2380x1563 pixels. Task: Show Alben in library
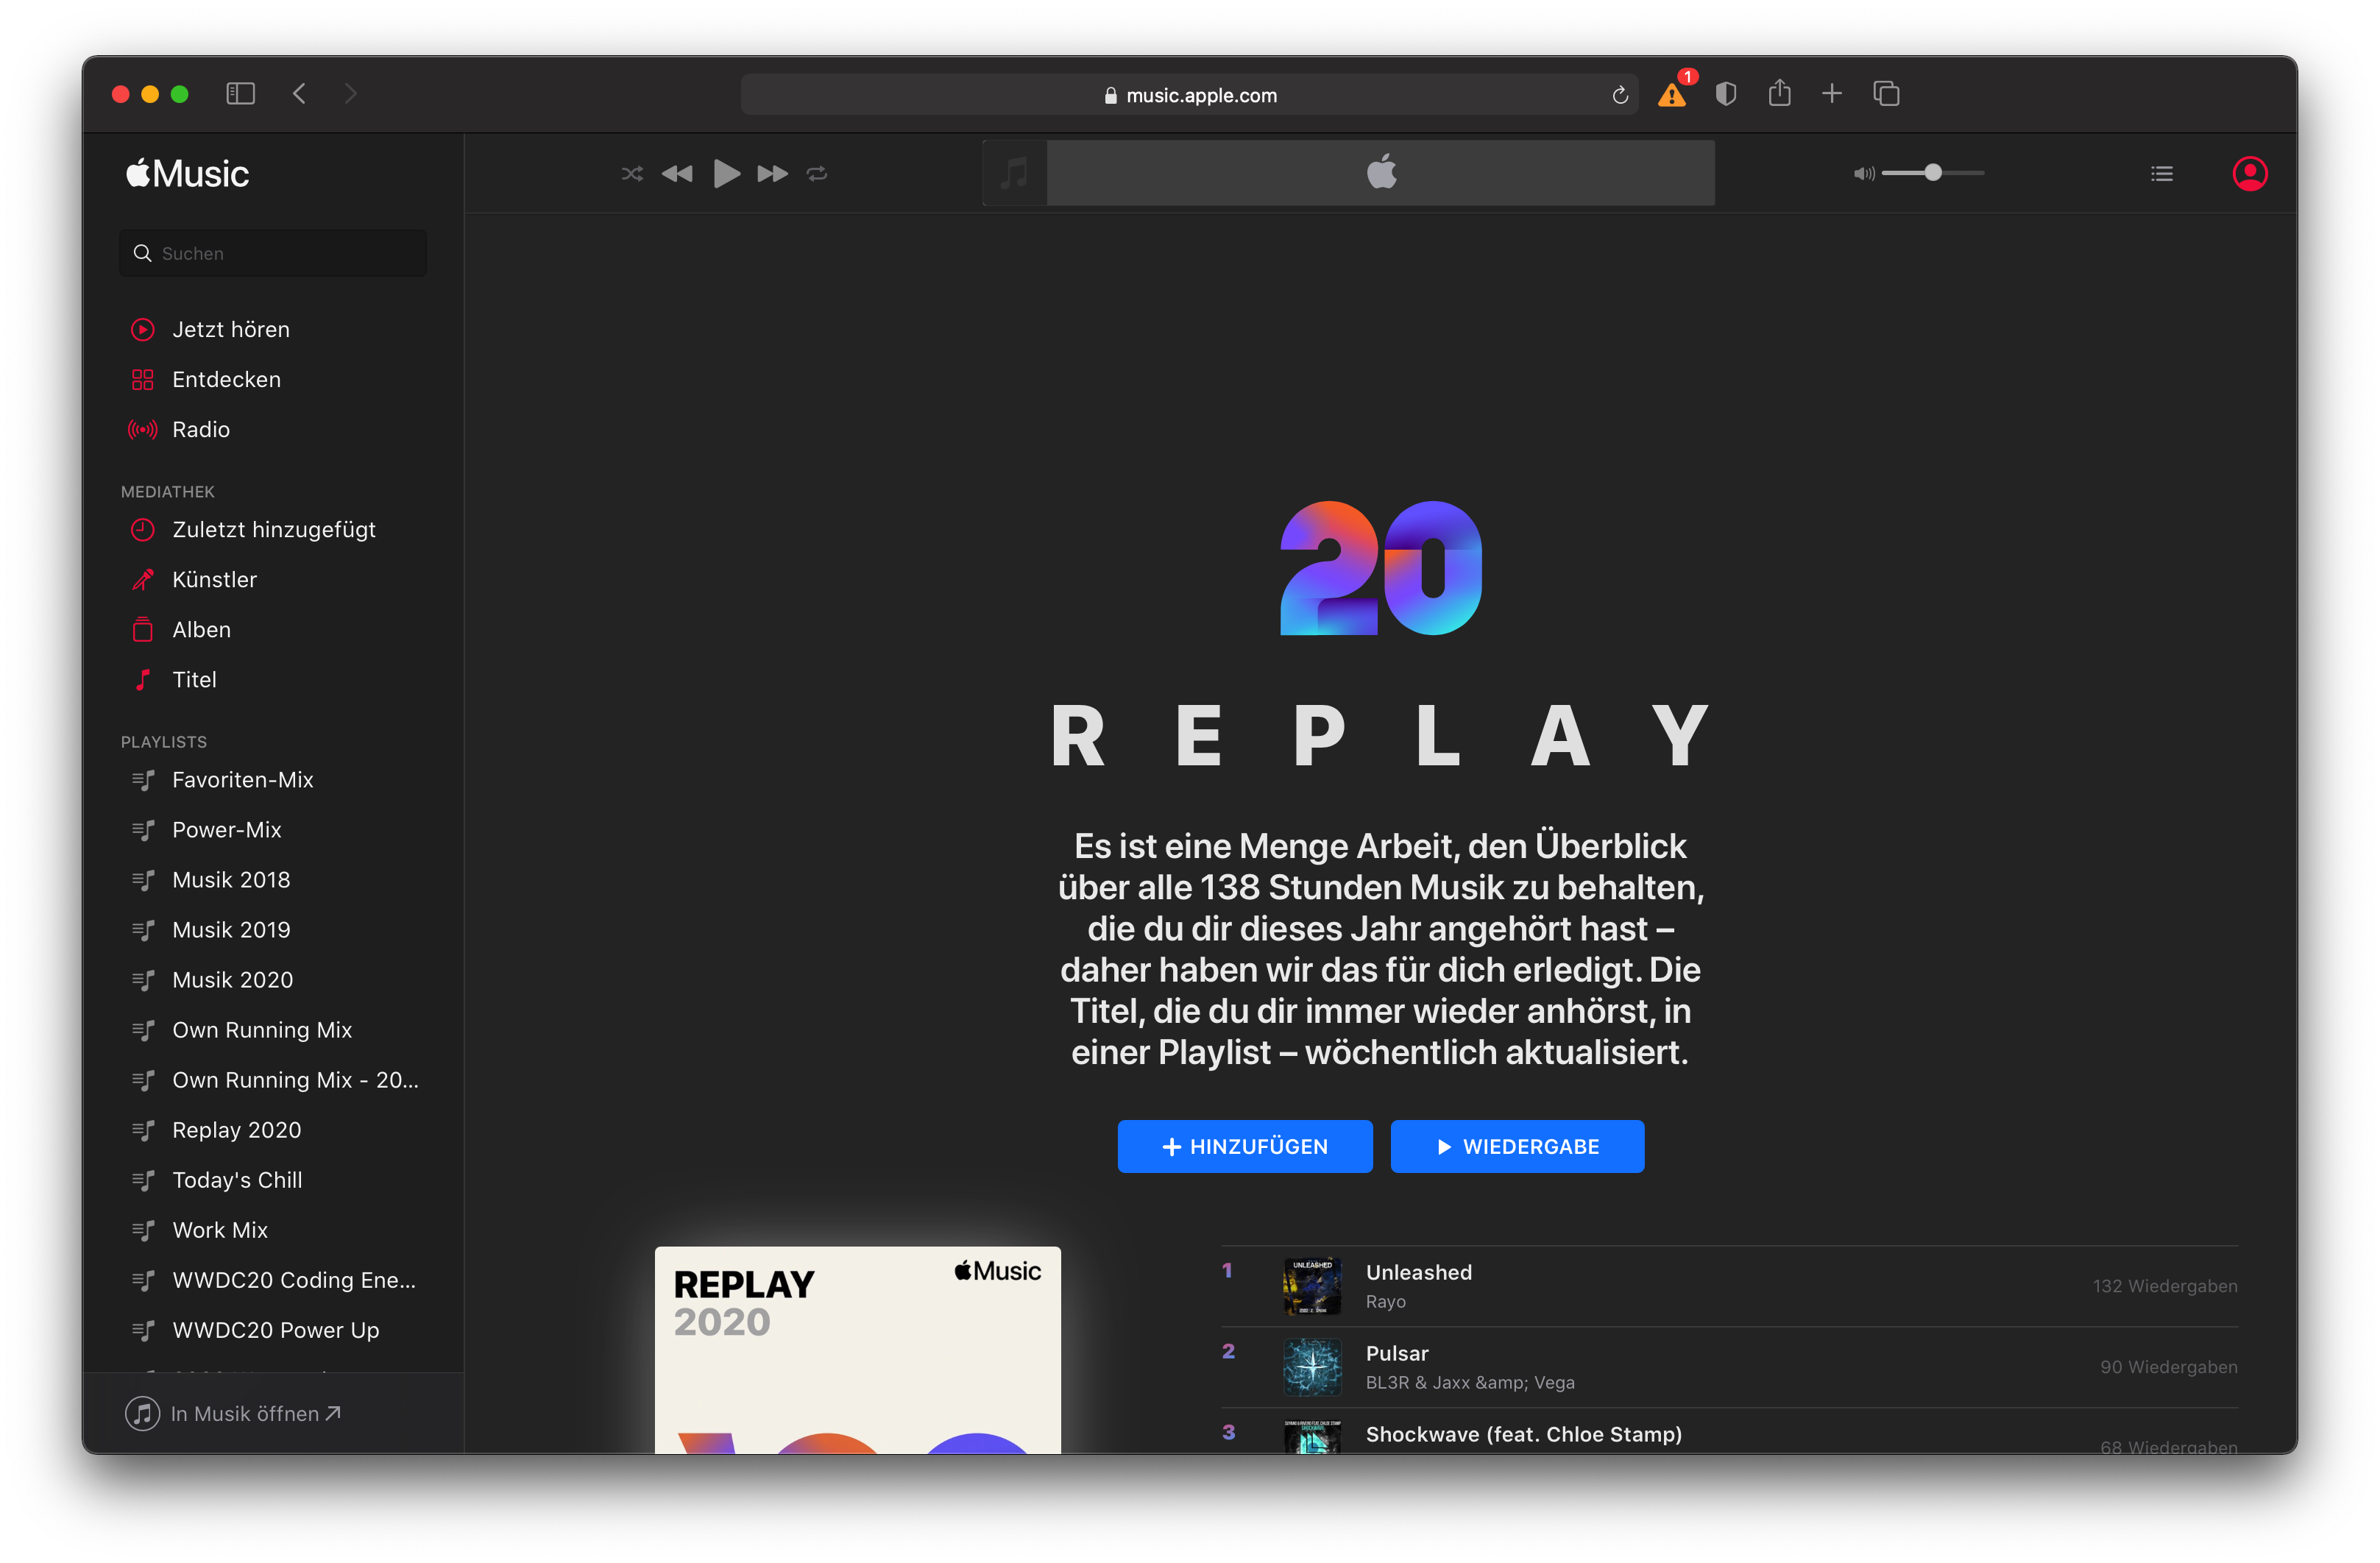click(x=201, y=629)
